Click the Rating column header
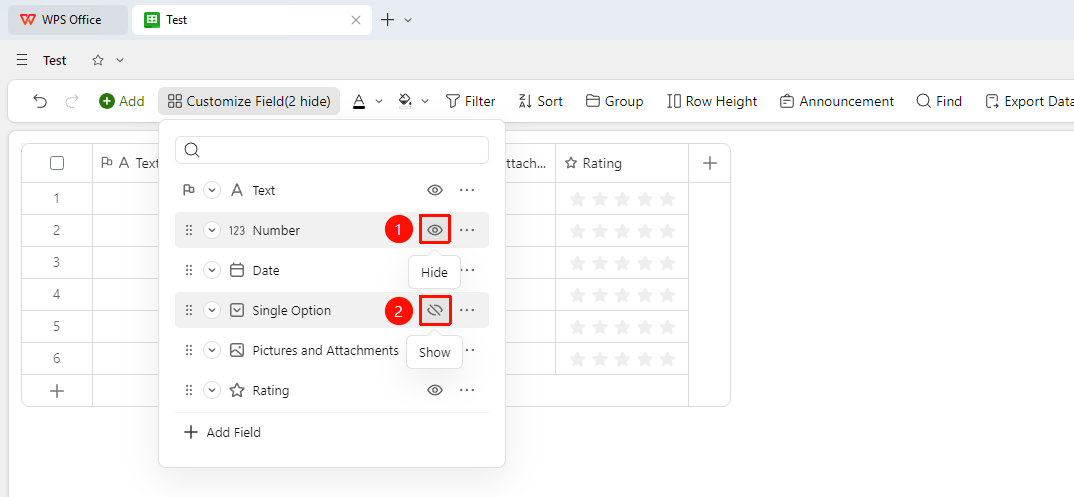This screenshot has height=497, width=1074. [622, 163]
